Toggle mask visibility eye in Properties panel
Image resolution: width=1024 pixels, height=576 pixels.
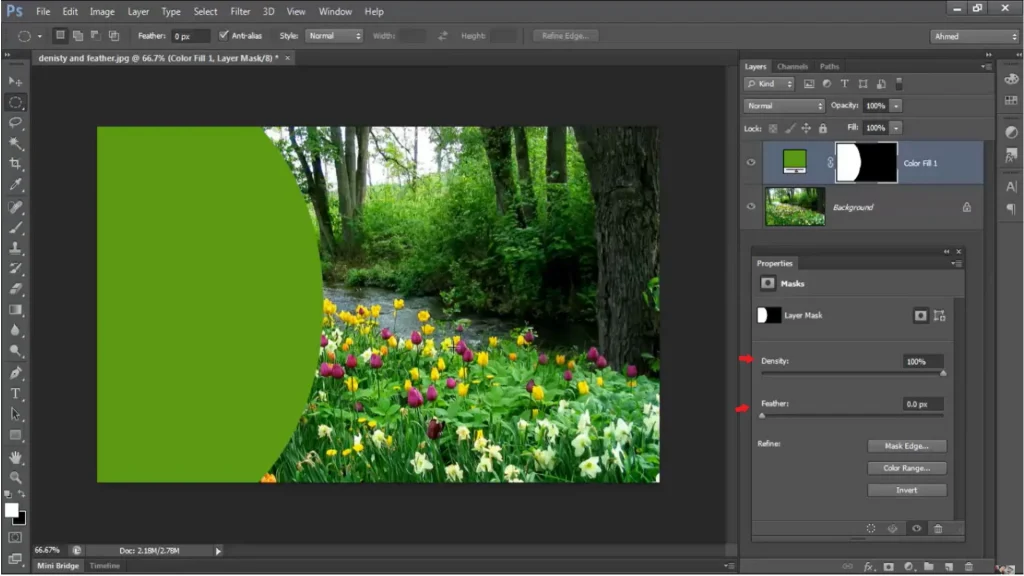tap(916, 528)
